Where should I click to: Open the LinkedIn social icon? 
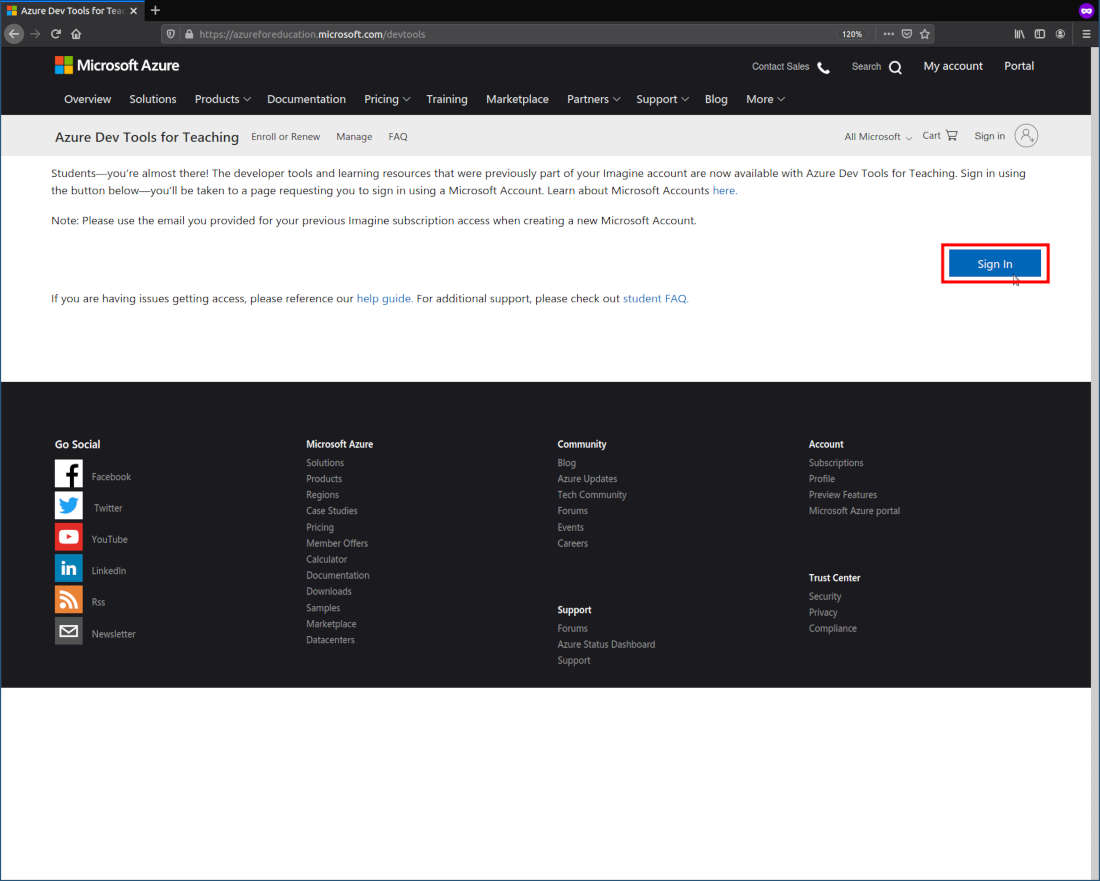point(68,569)
